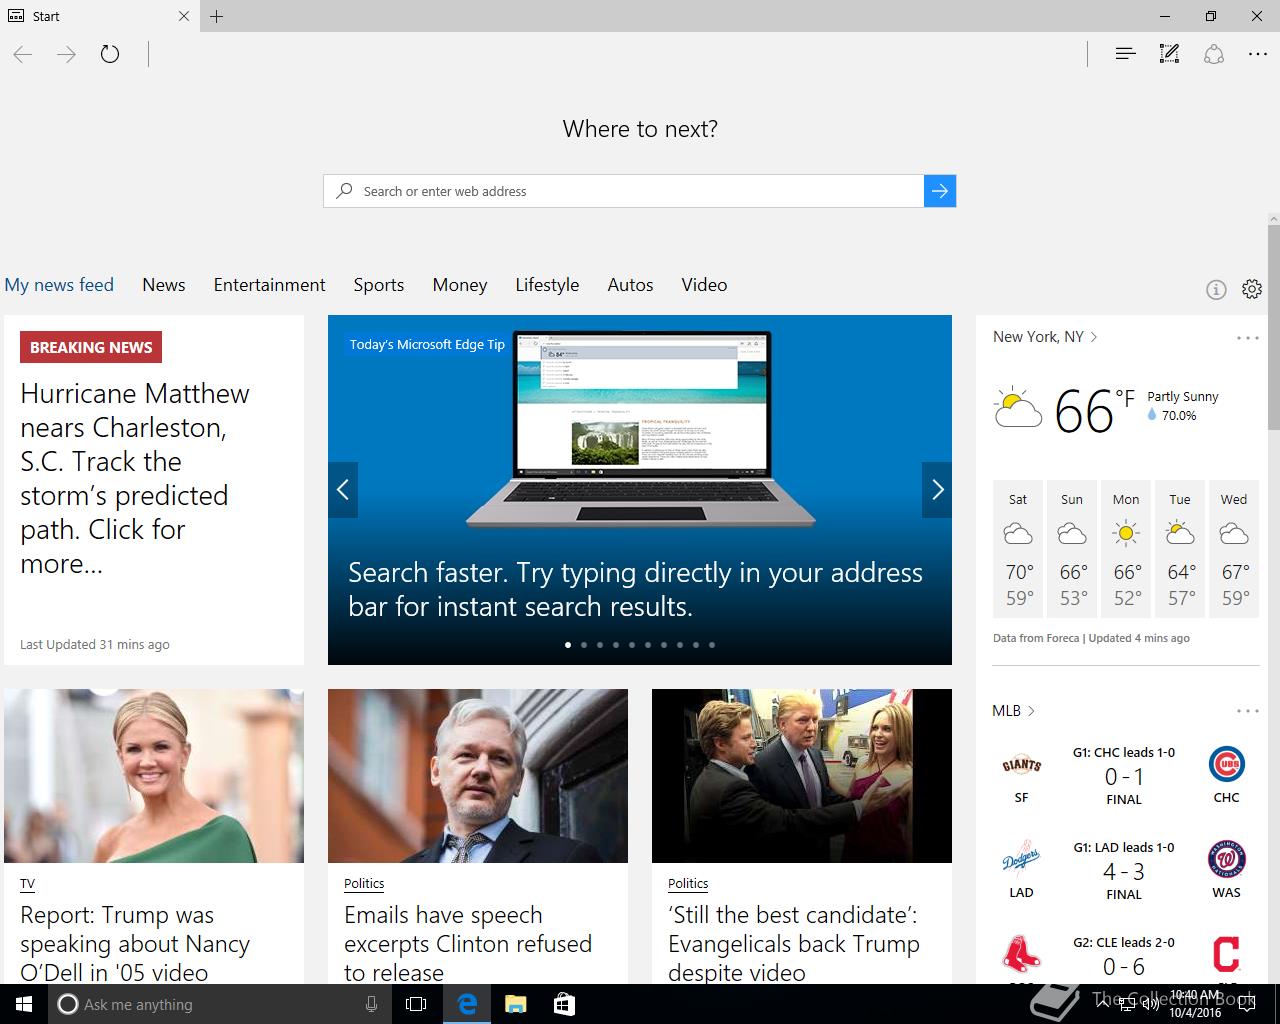
Task: Open the SF vs CHC 0-1 final score
Action: click(x=1124, y=777)
